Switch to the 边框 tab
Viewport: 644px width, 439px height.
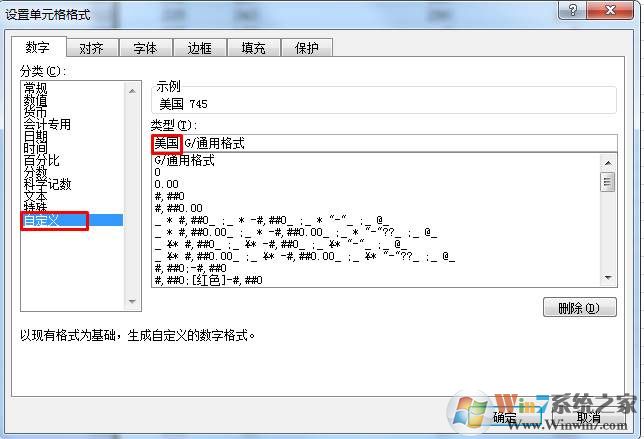(200, 48)
